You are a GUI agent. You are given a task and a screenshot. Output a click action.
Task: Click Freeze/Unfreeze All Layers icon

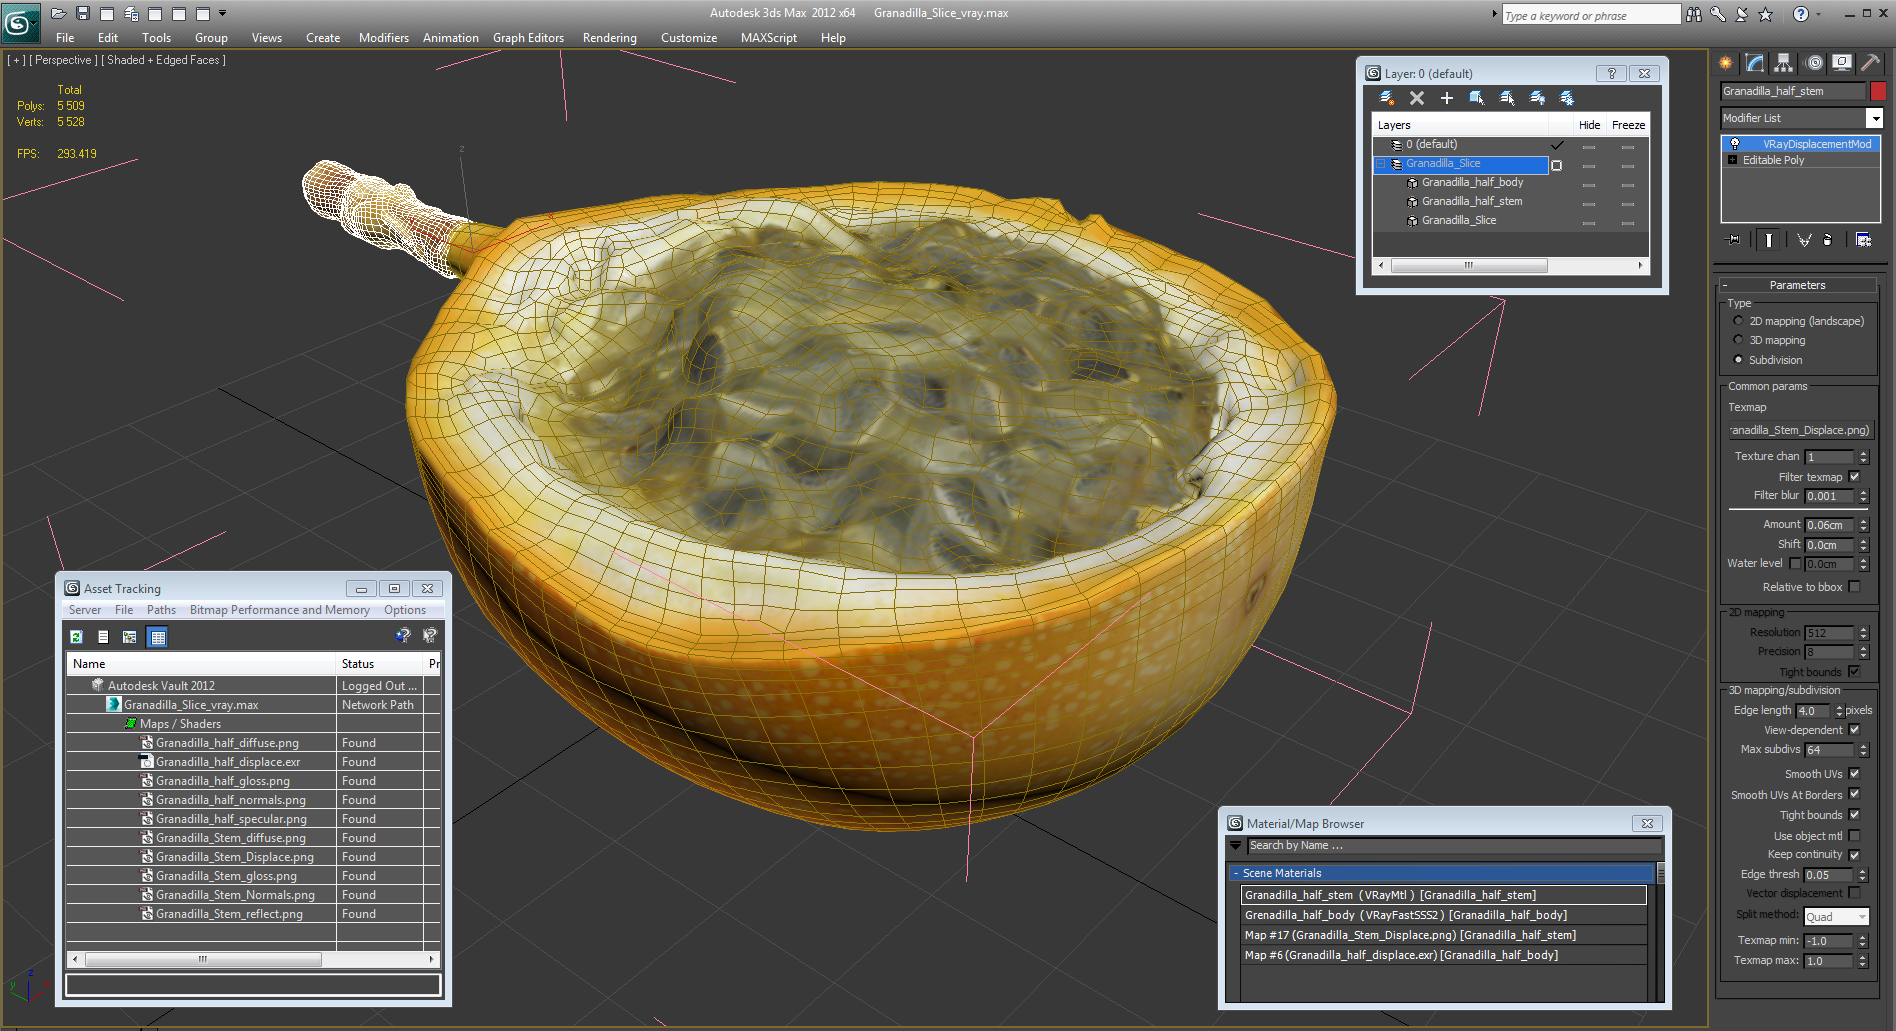(1567, 98)
